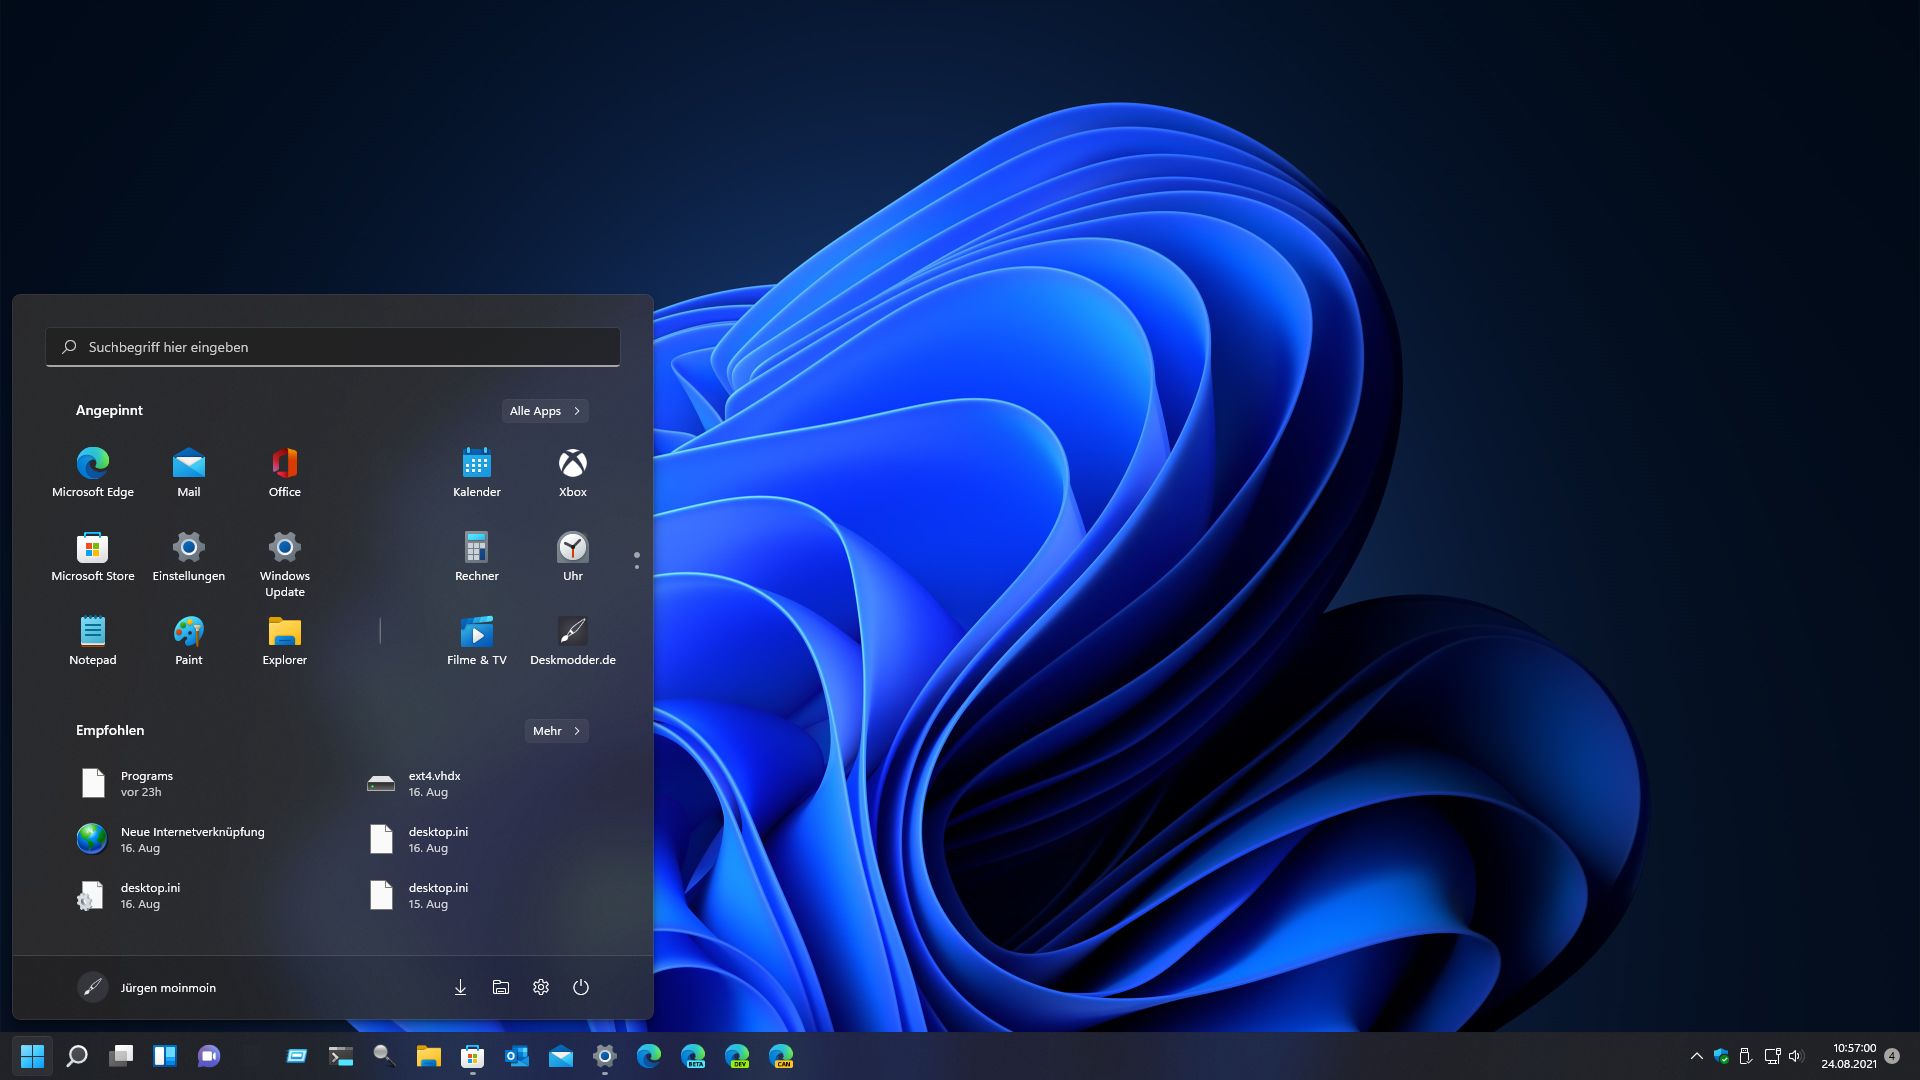The image size is (1920, 1080).
Task: Open recommended ext4.vhdx file
Action: click(x=478, y=783)
